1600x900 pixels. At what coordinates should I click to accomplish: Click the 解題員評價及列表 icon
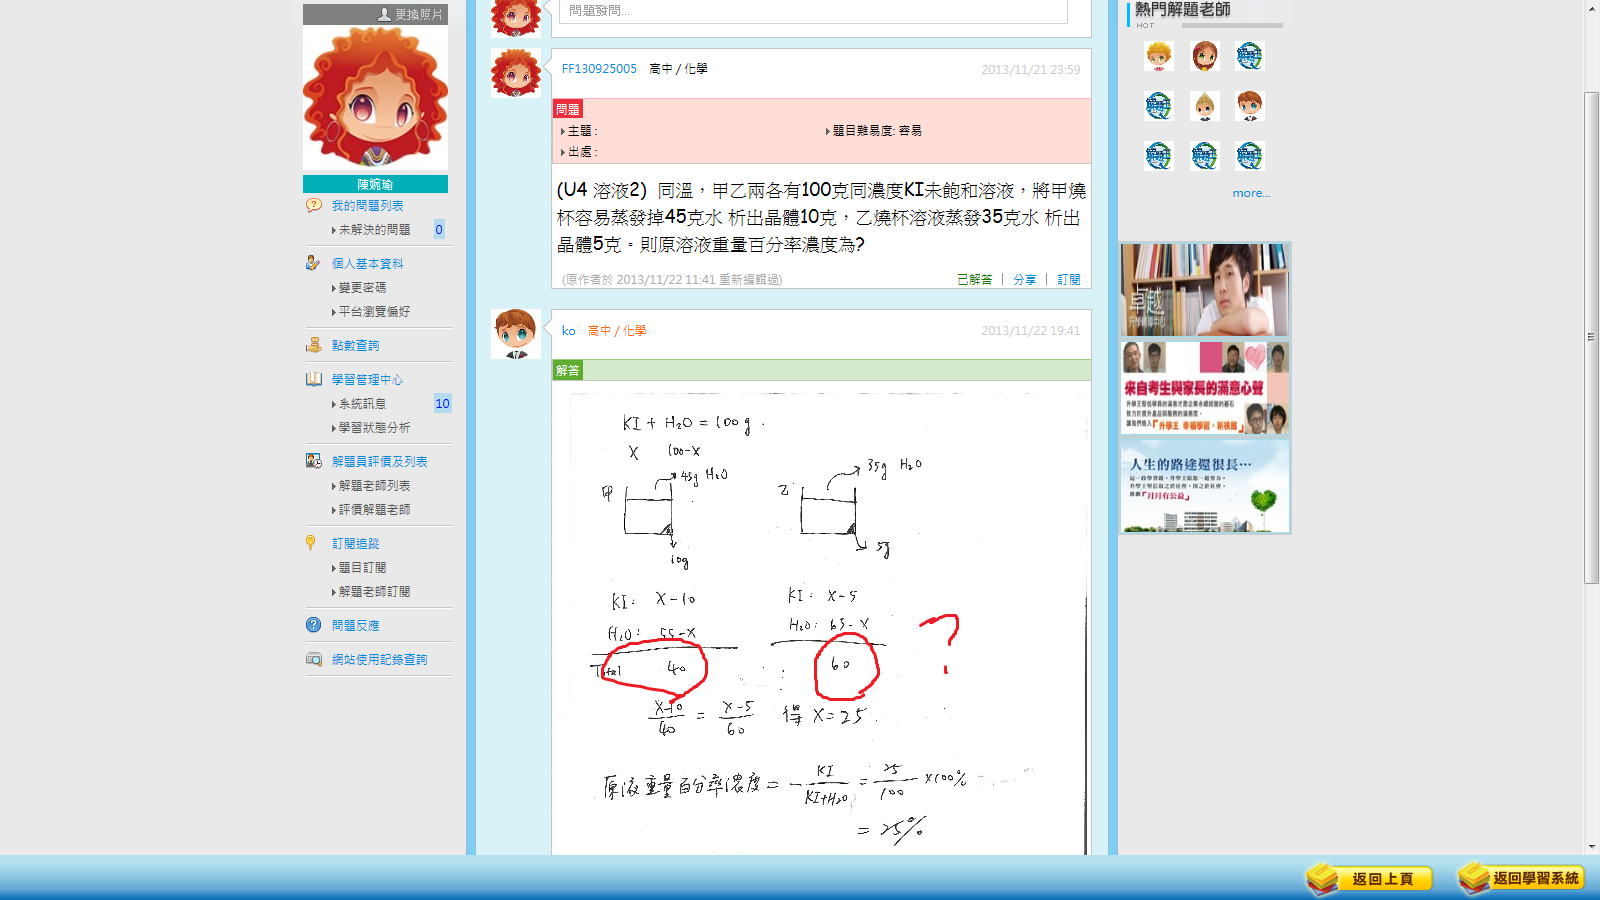tap(313, 461)
